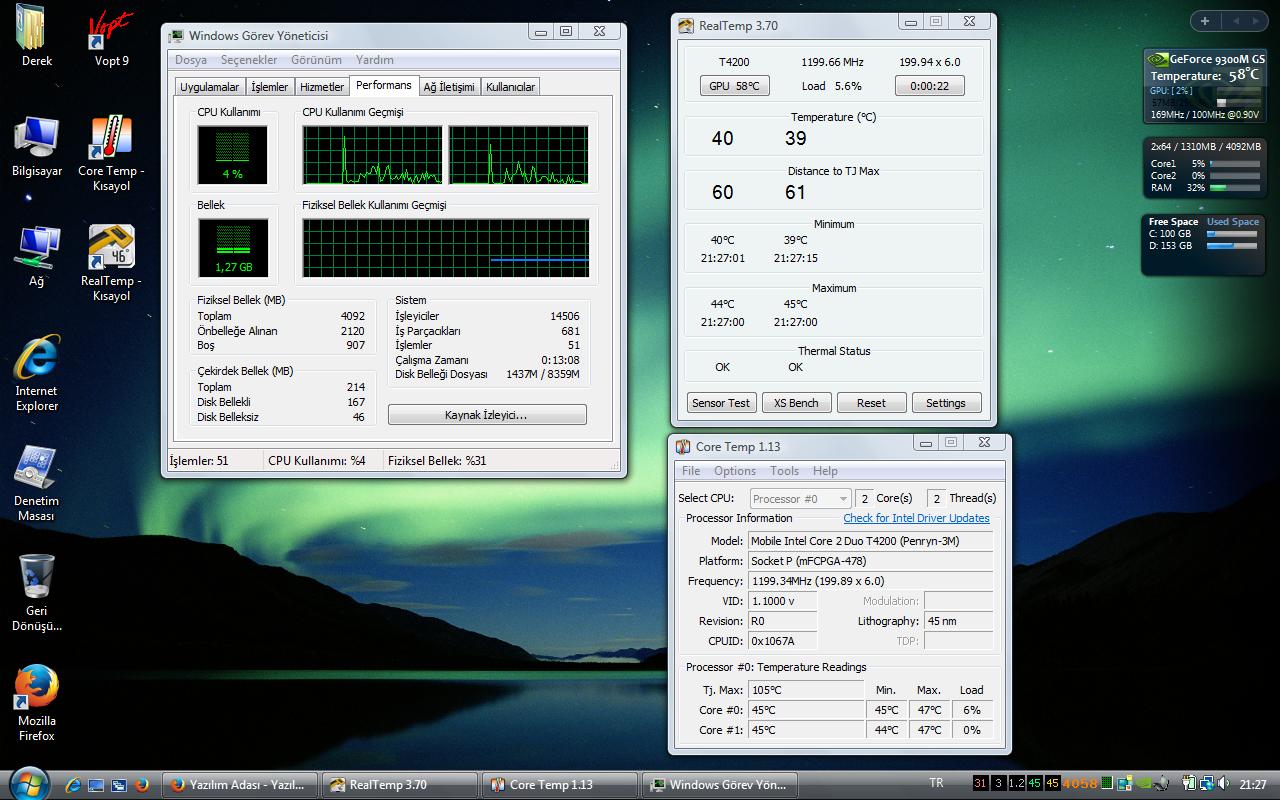Select the Geri Dönüşüm recycle bin icon
Screen dimensions: 1280x800
click(37, 593)
